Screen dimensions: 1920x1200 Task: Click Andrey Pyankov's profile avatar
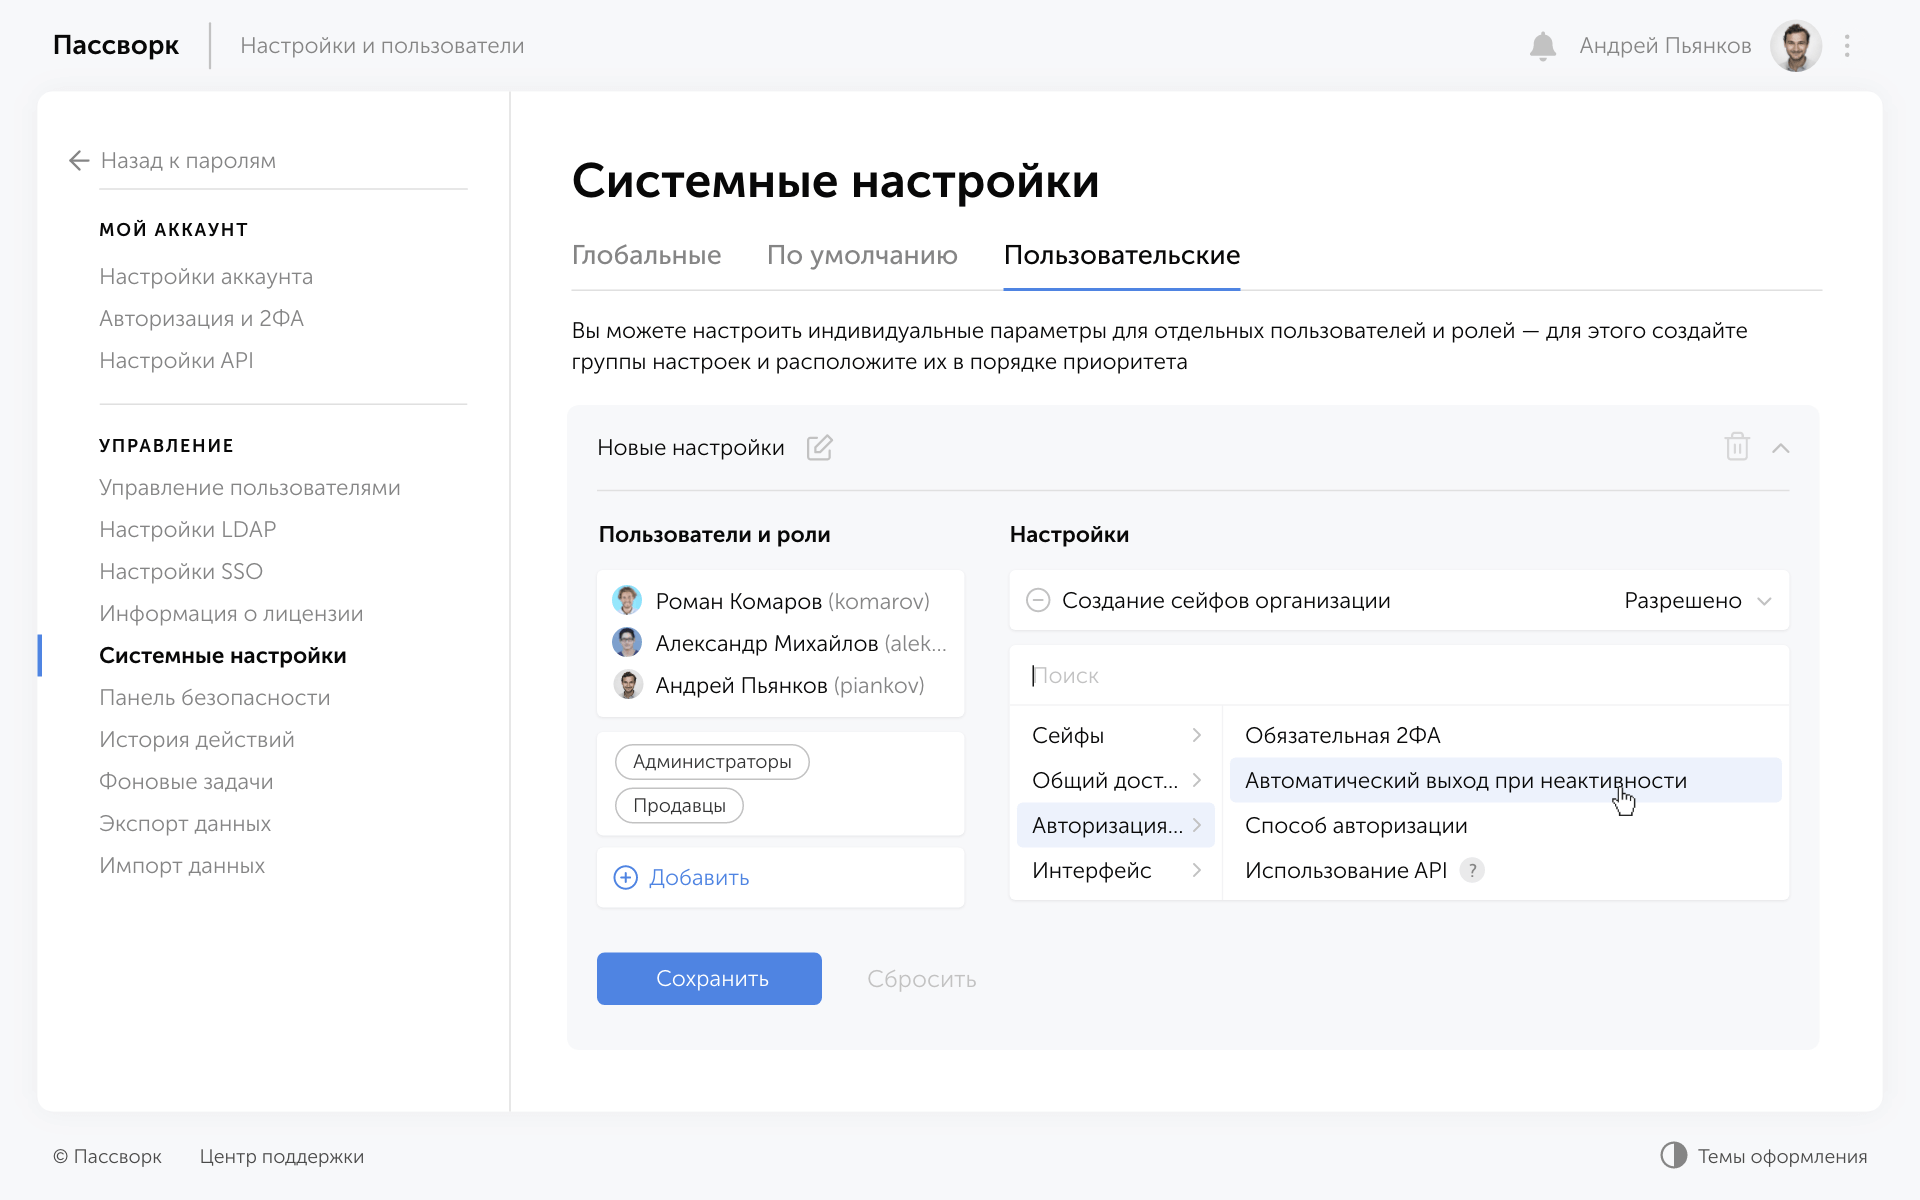pyautogui.click(x=1795, y=46)
